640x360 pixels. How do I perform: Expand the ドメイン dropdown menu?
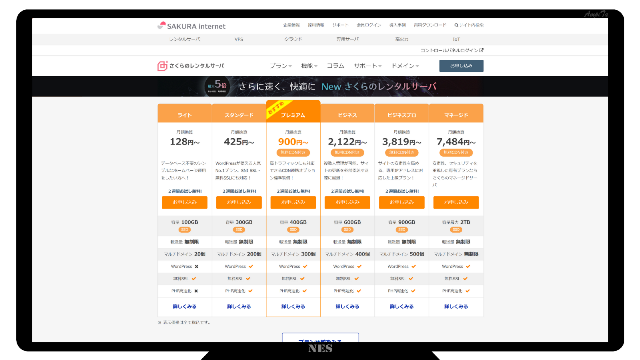pos(405,66)
